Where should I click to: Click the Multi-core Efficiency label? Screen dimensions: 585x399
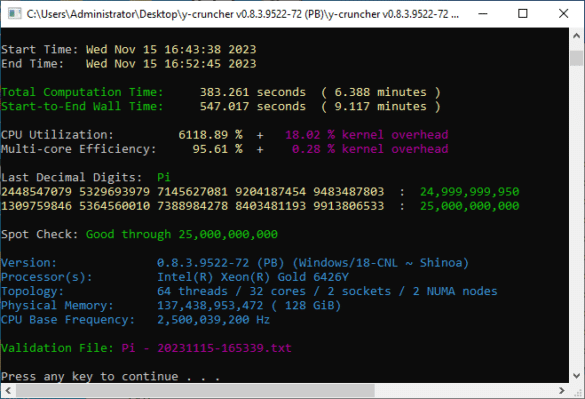(79, 149)
